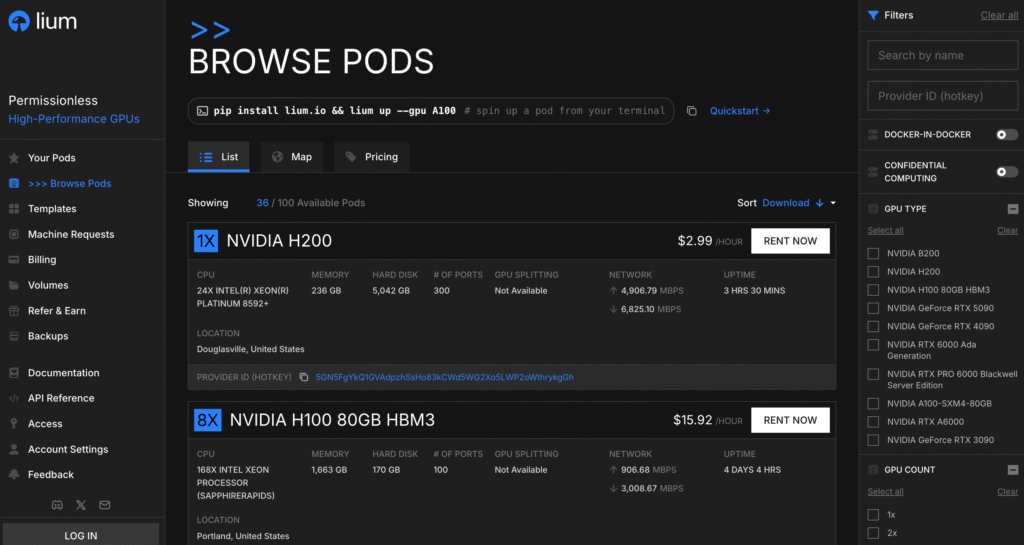
Task: Open the Discord link icon
Action: tap(57, 505)
